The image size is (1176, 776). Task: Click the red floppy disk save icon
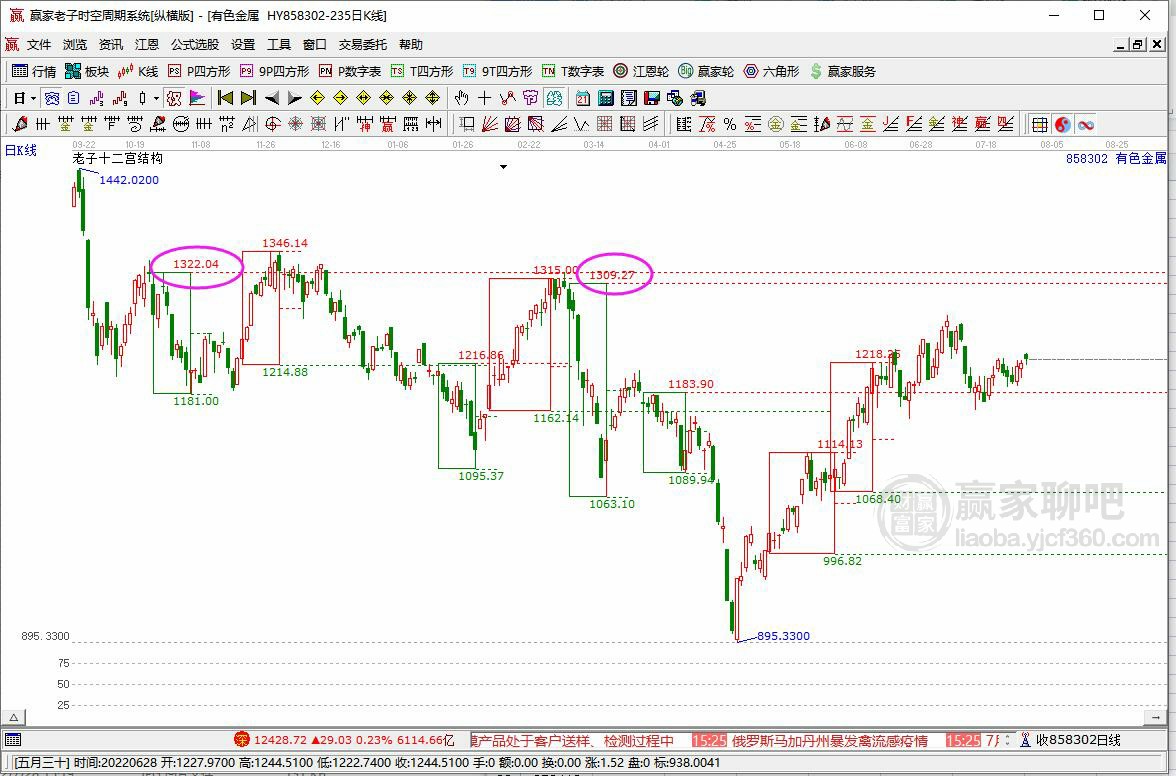652,98
